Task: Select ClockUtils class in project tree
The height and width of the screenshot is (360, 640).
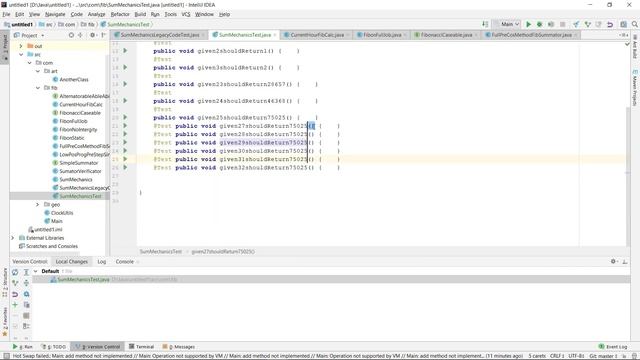Action: pos(62,213)
